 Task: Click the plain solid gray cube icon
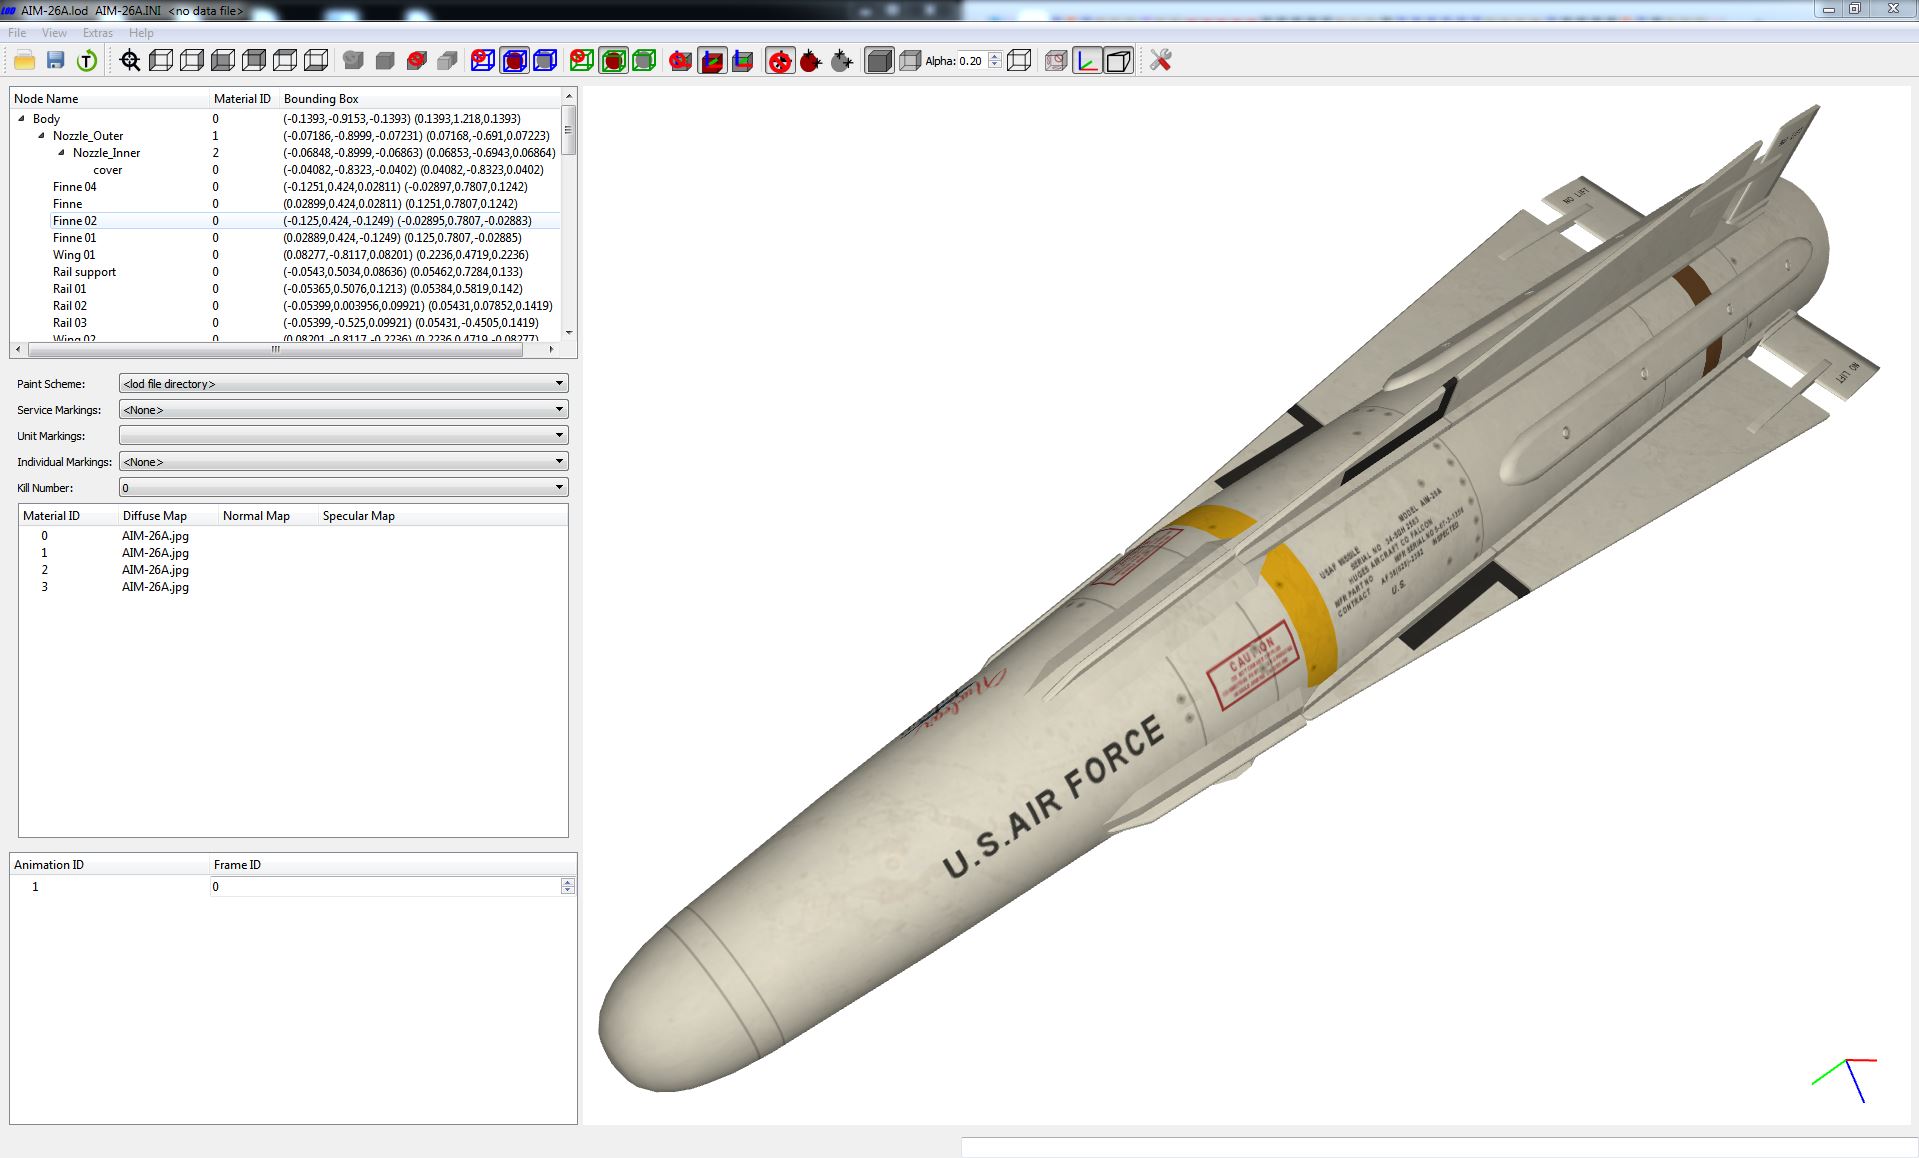coord(385,61)
